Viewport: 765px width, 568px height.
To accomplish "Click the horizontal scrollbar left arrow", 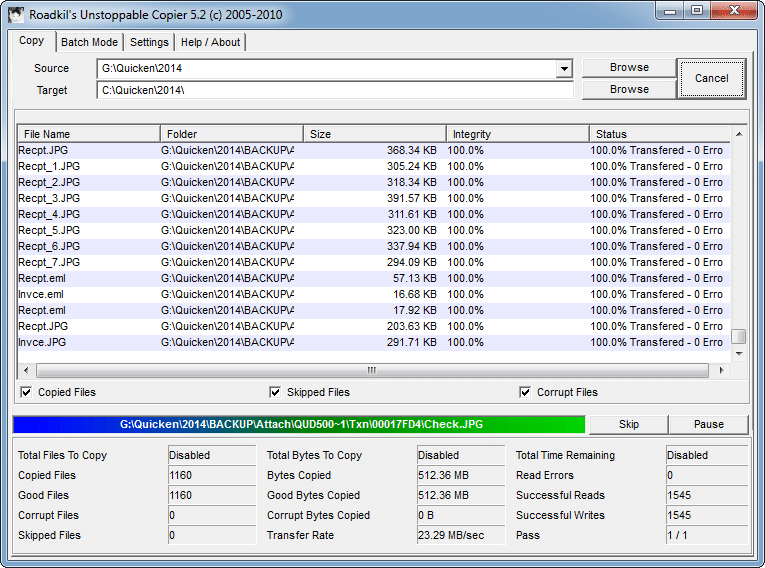I will point(26,370).
